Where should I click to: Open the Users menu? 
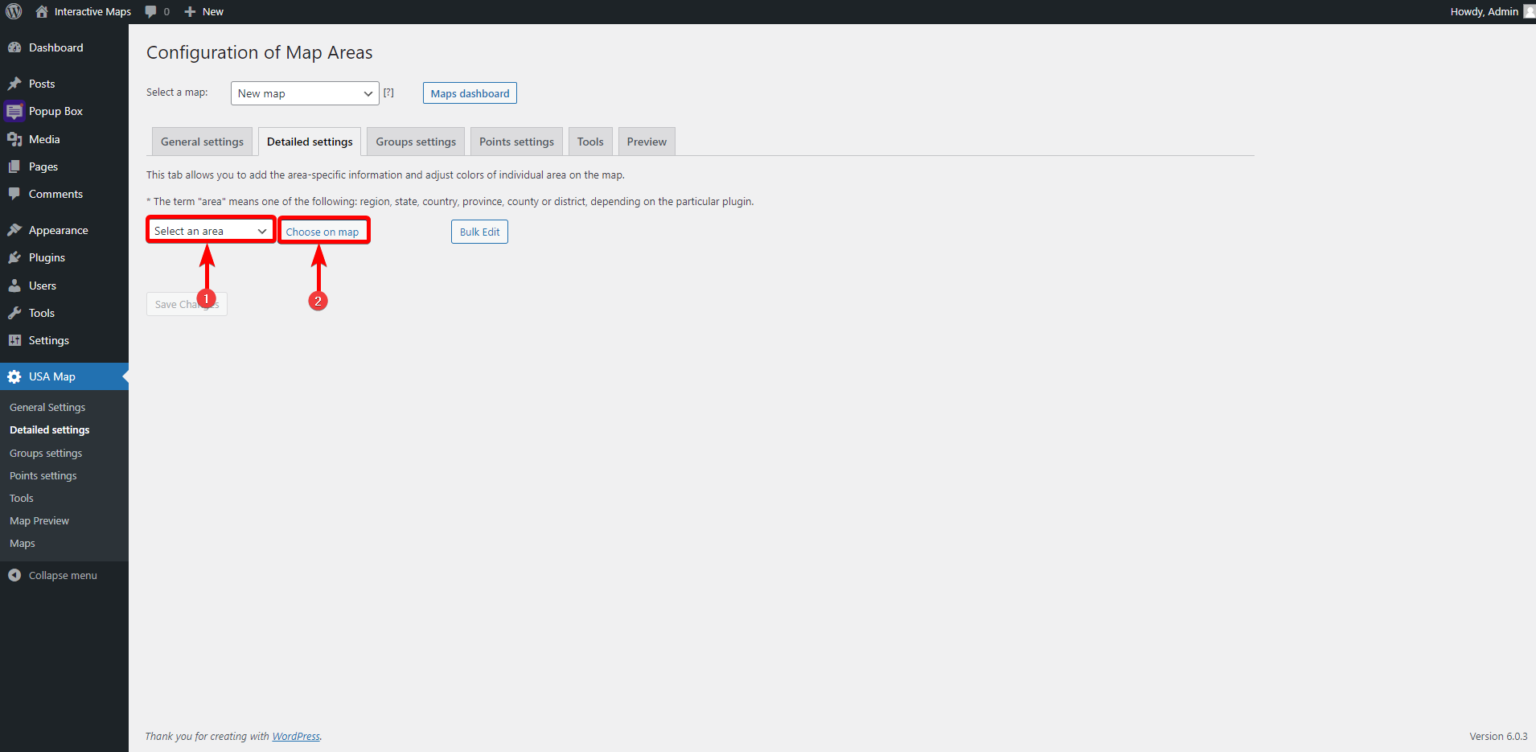coord(42,286)
